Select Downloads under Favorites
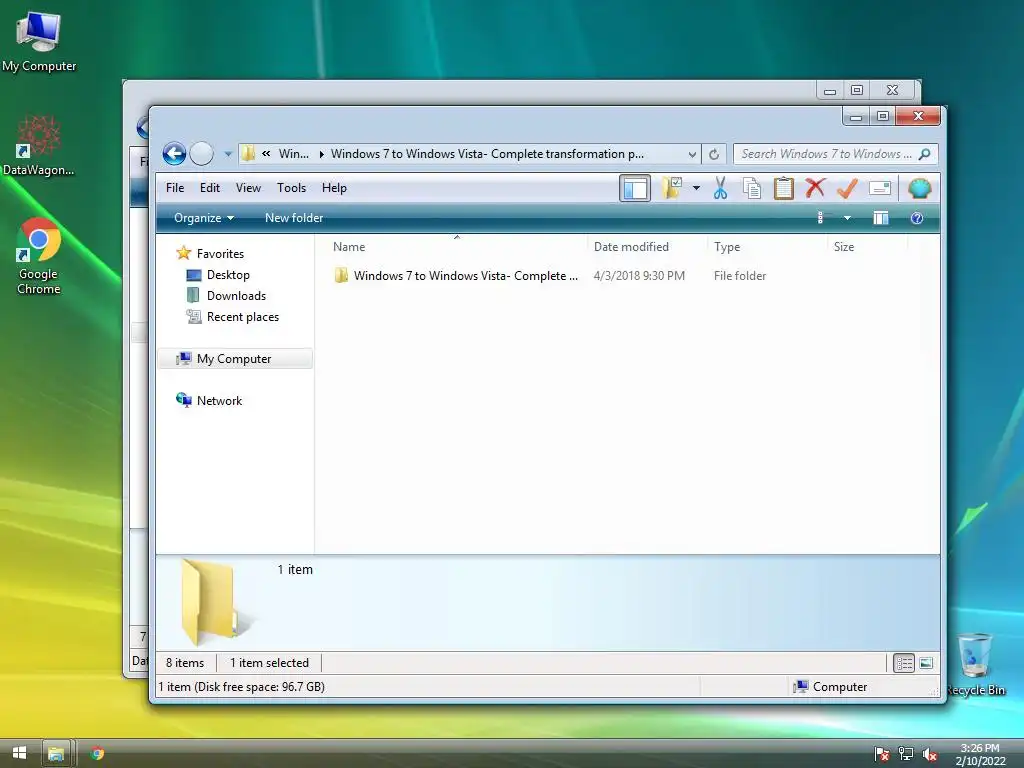The height and width of the screenshot is (768, 1024). pyautogui.click(x=236, y=296)
